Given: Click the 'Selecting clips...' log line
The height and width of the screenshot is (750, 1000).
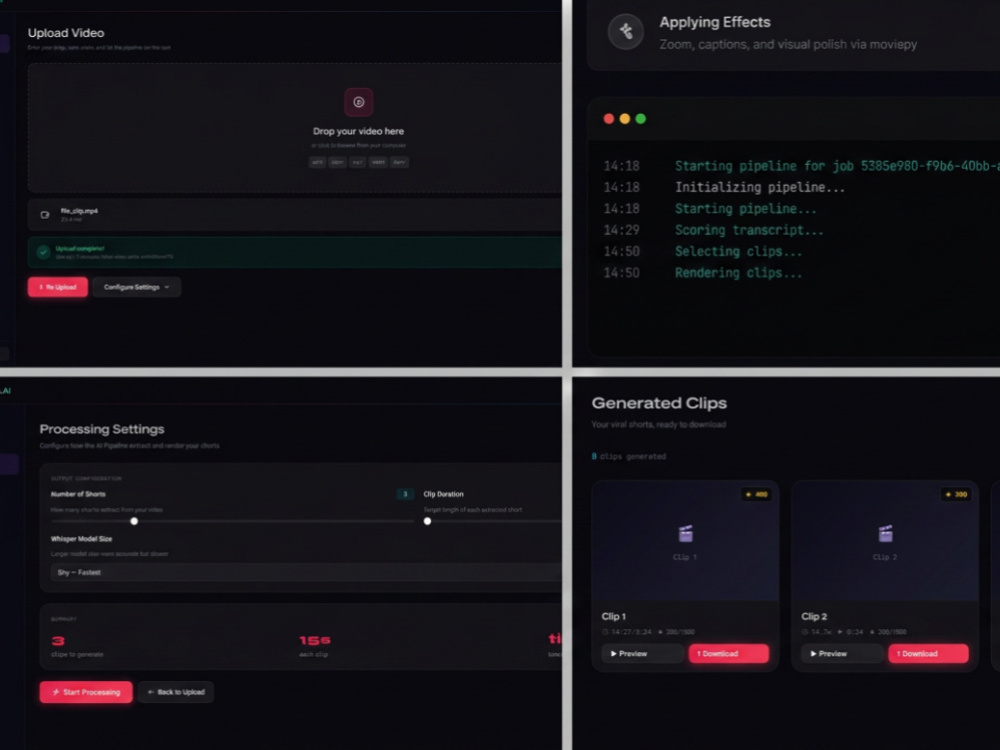Looking at the screenshot, I should tap(739, 251).
